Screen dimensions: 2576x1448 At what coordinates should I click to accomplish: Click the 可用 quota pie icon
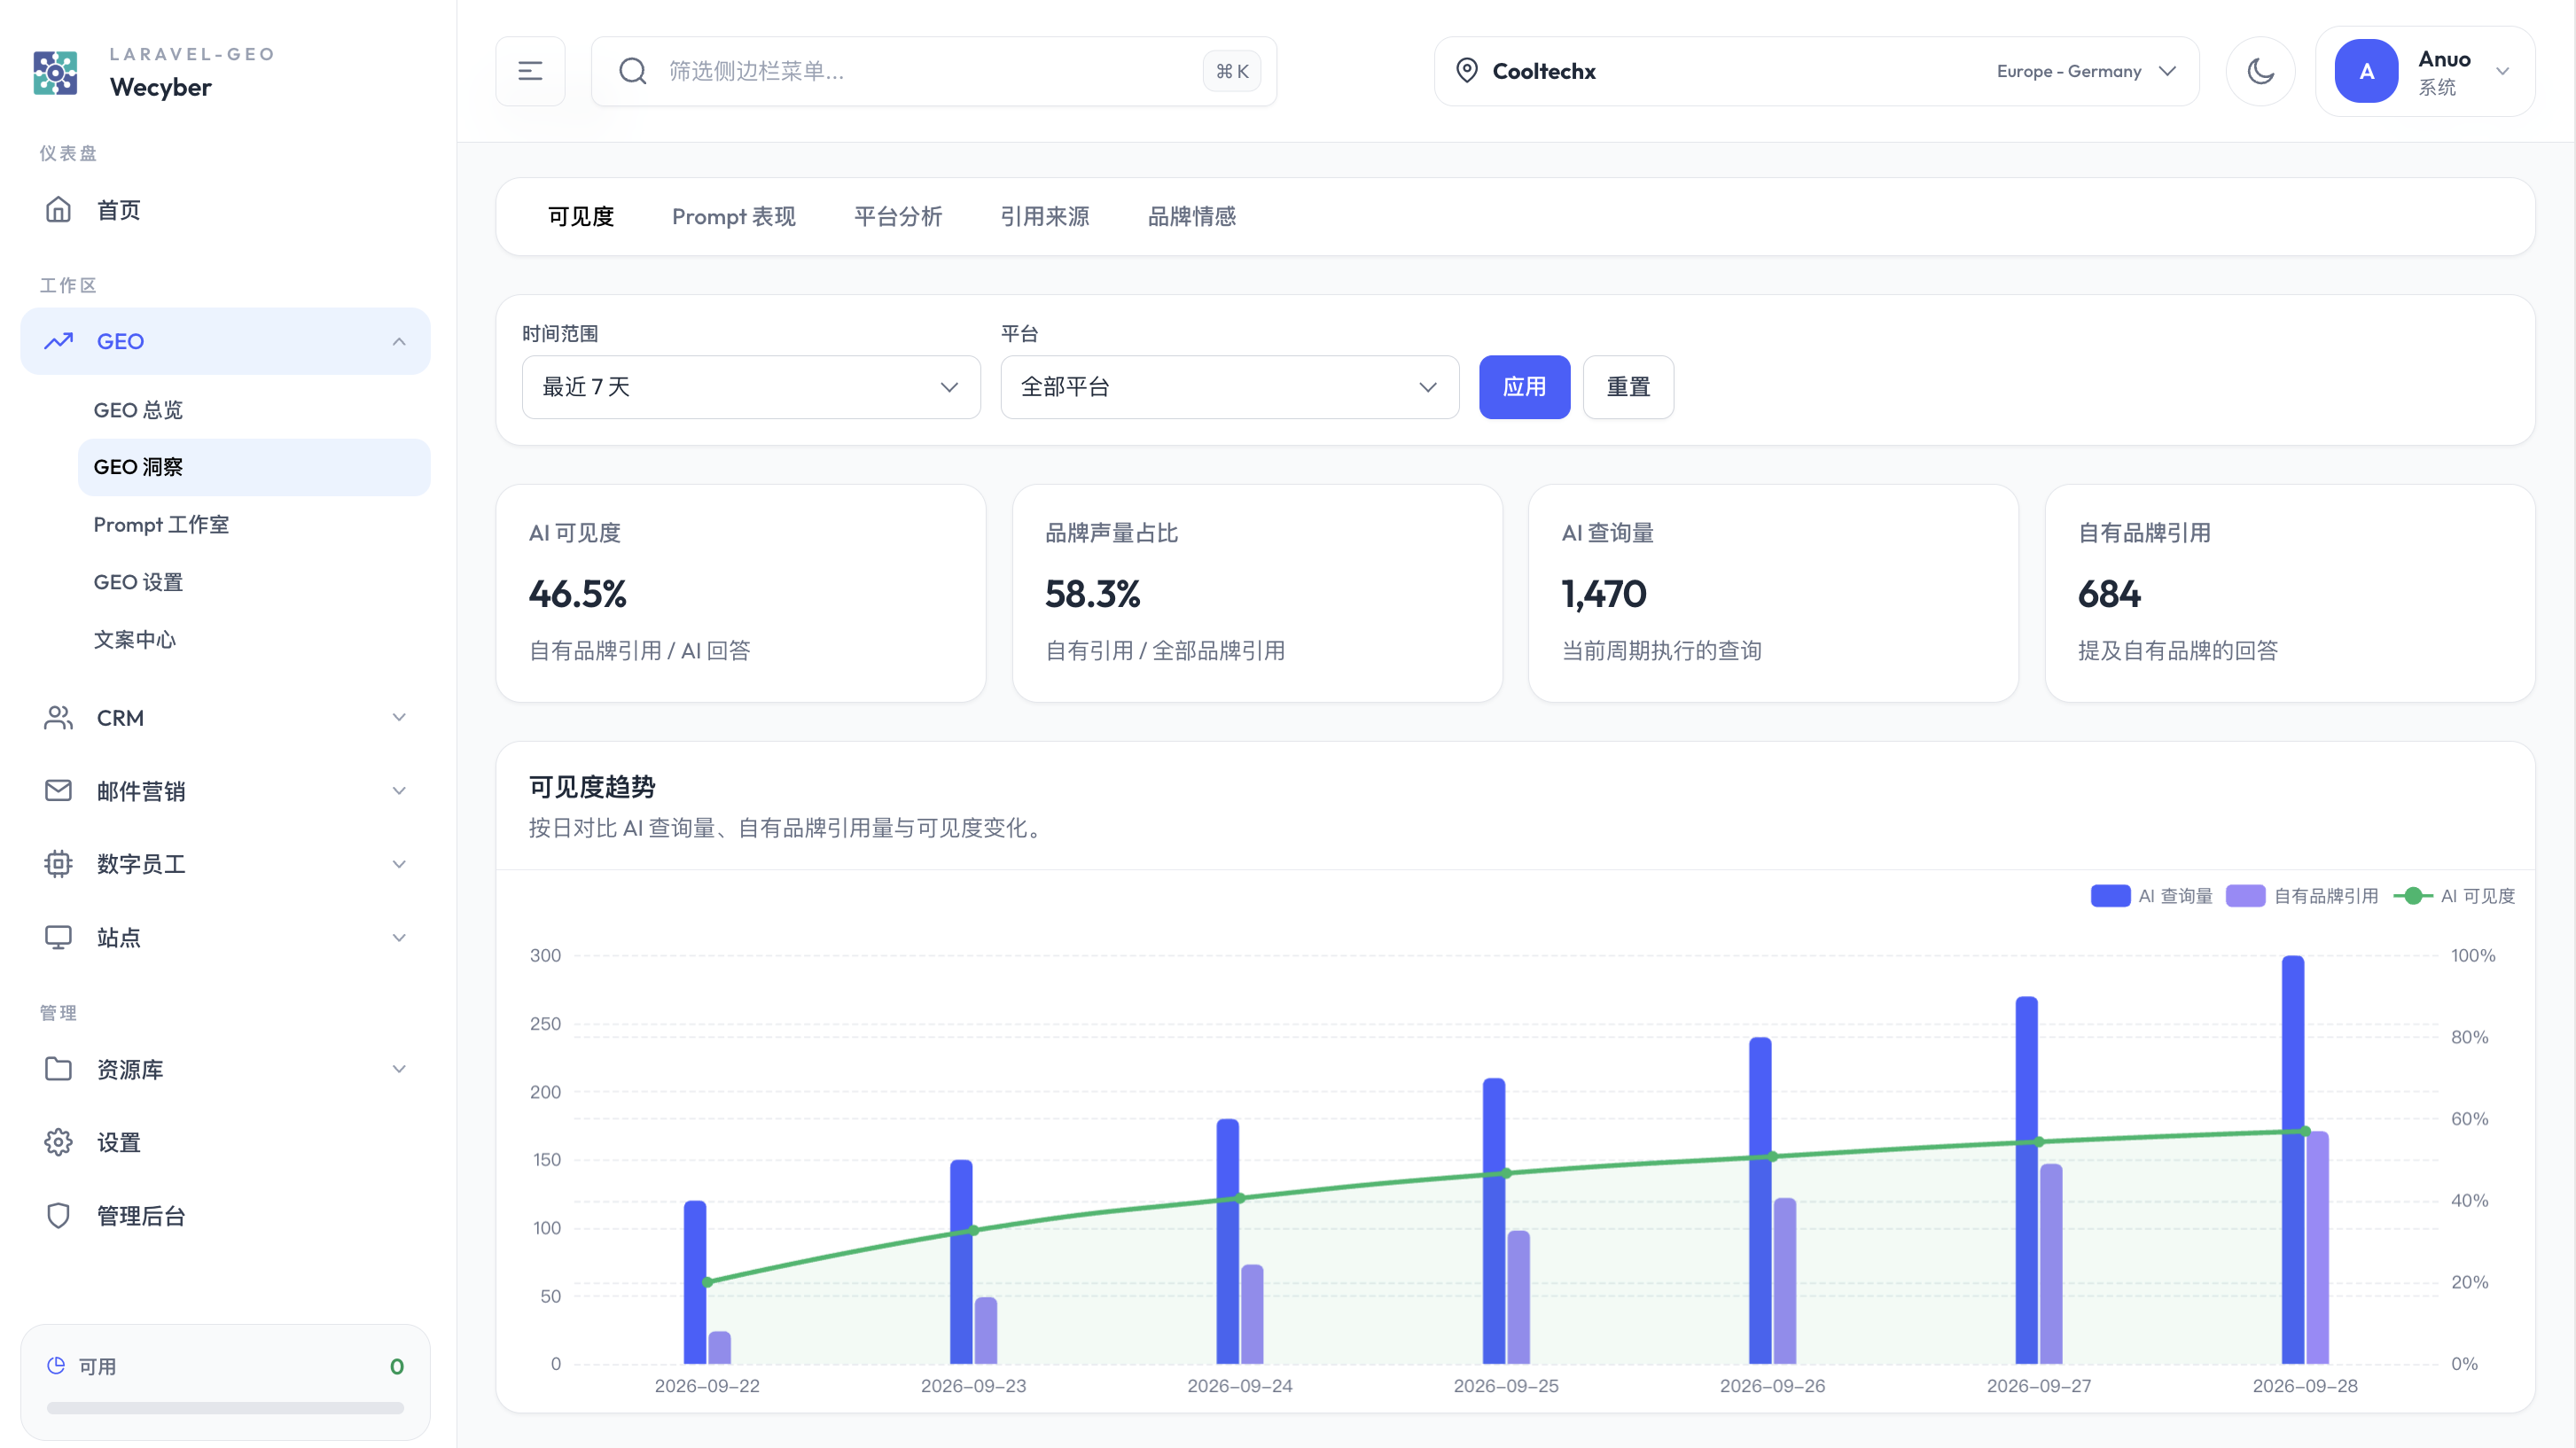coord(56,1365)
